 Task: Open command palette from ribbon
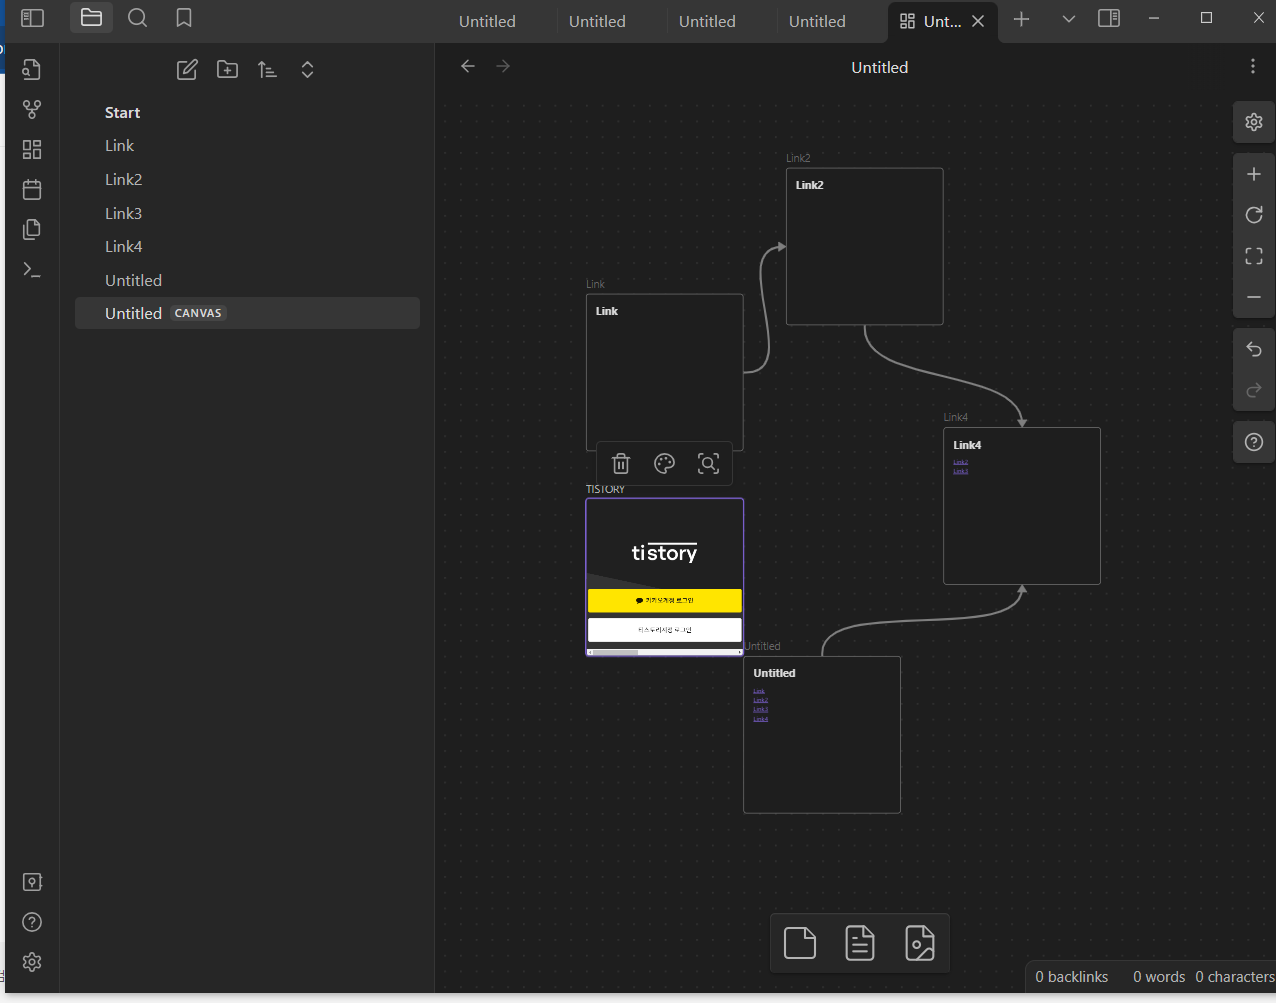point(32,269)
